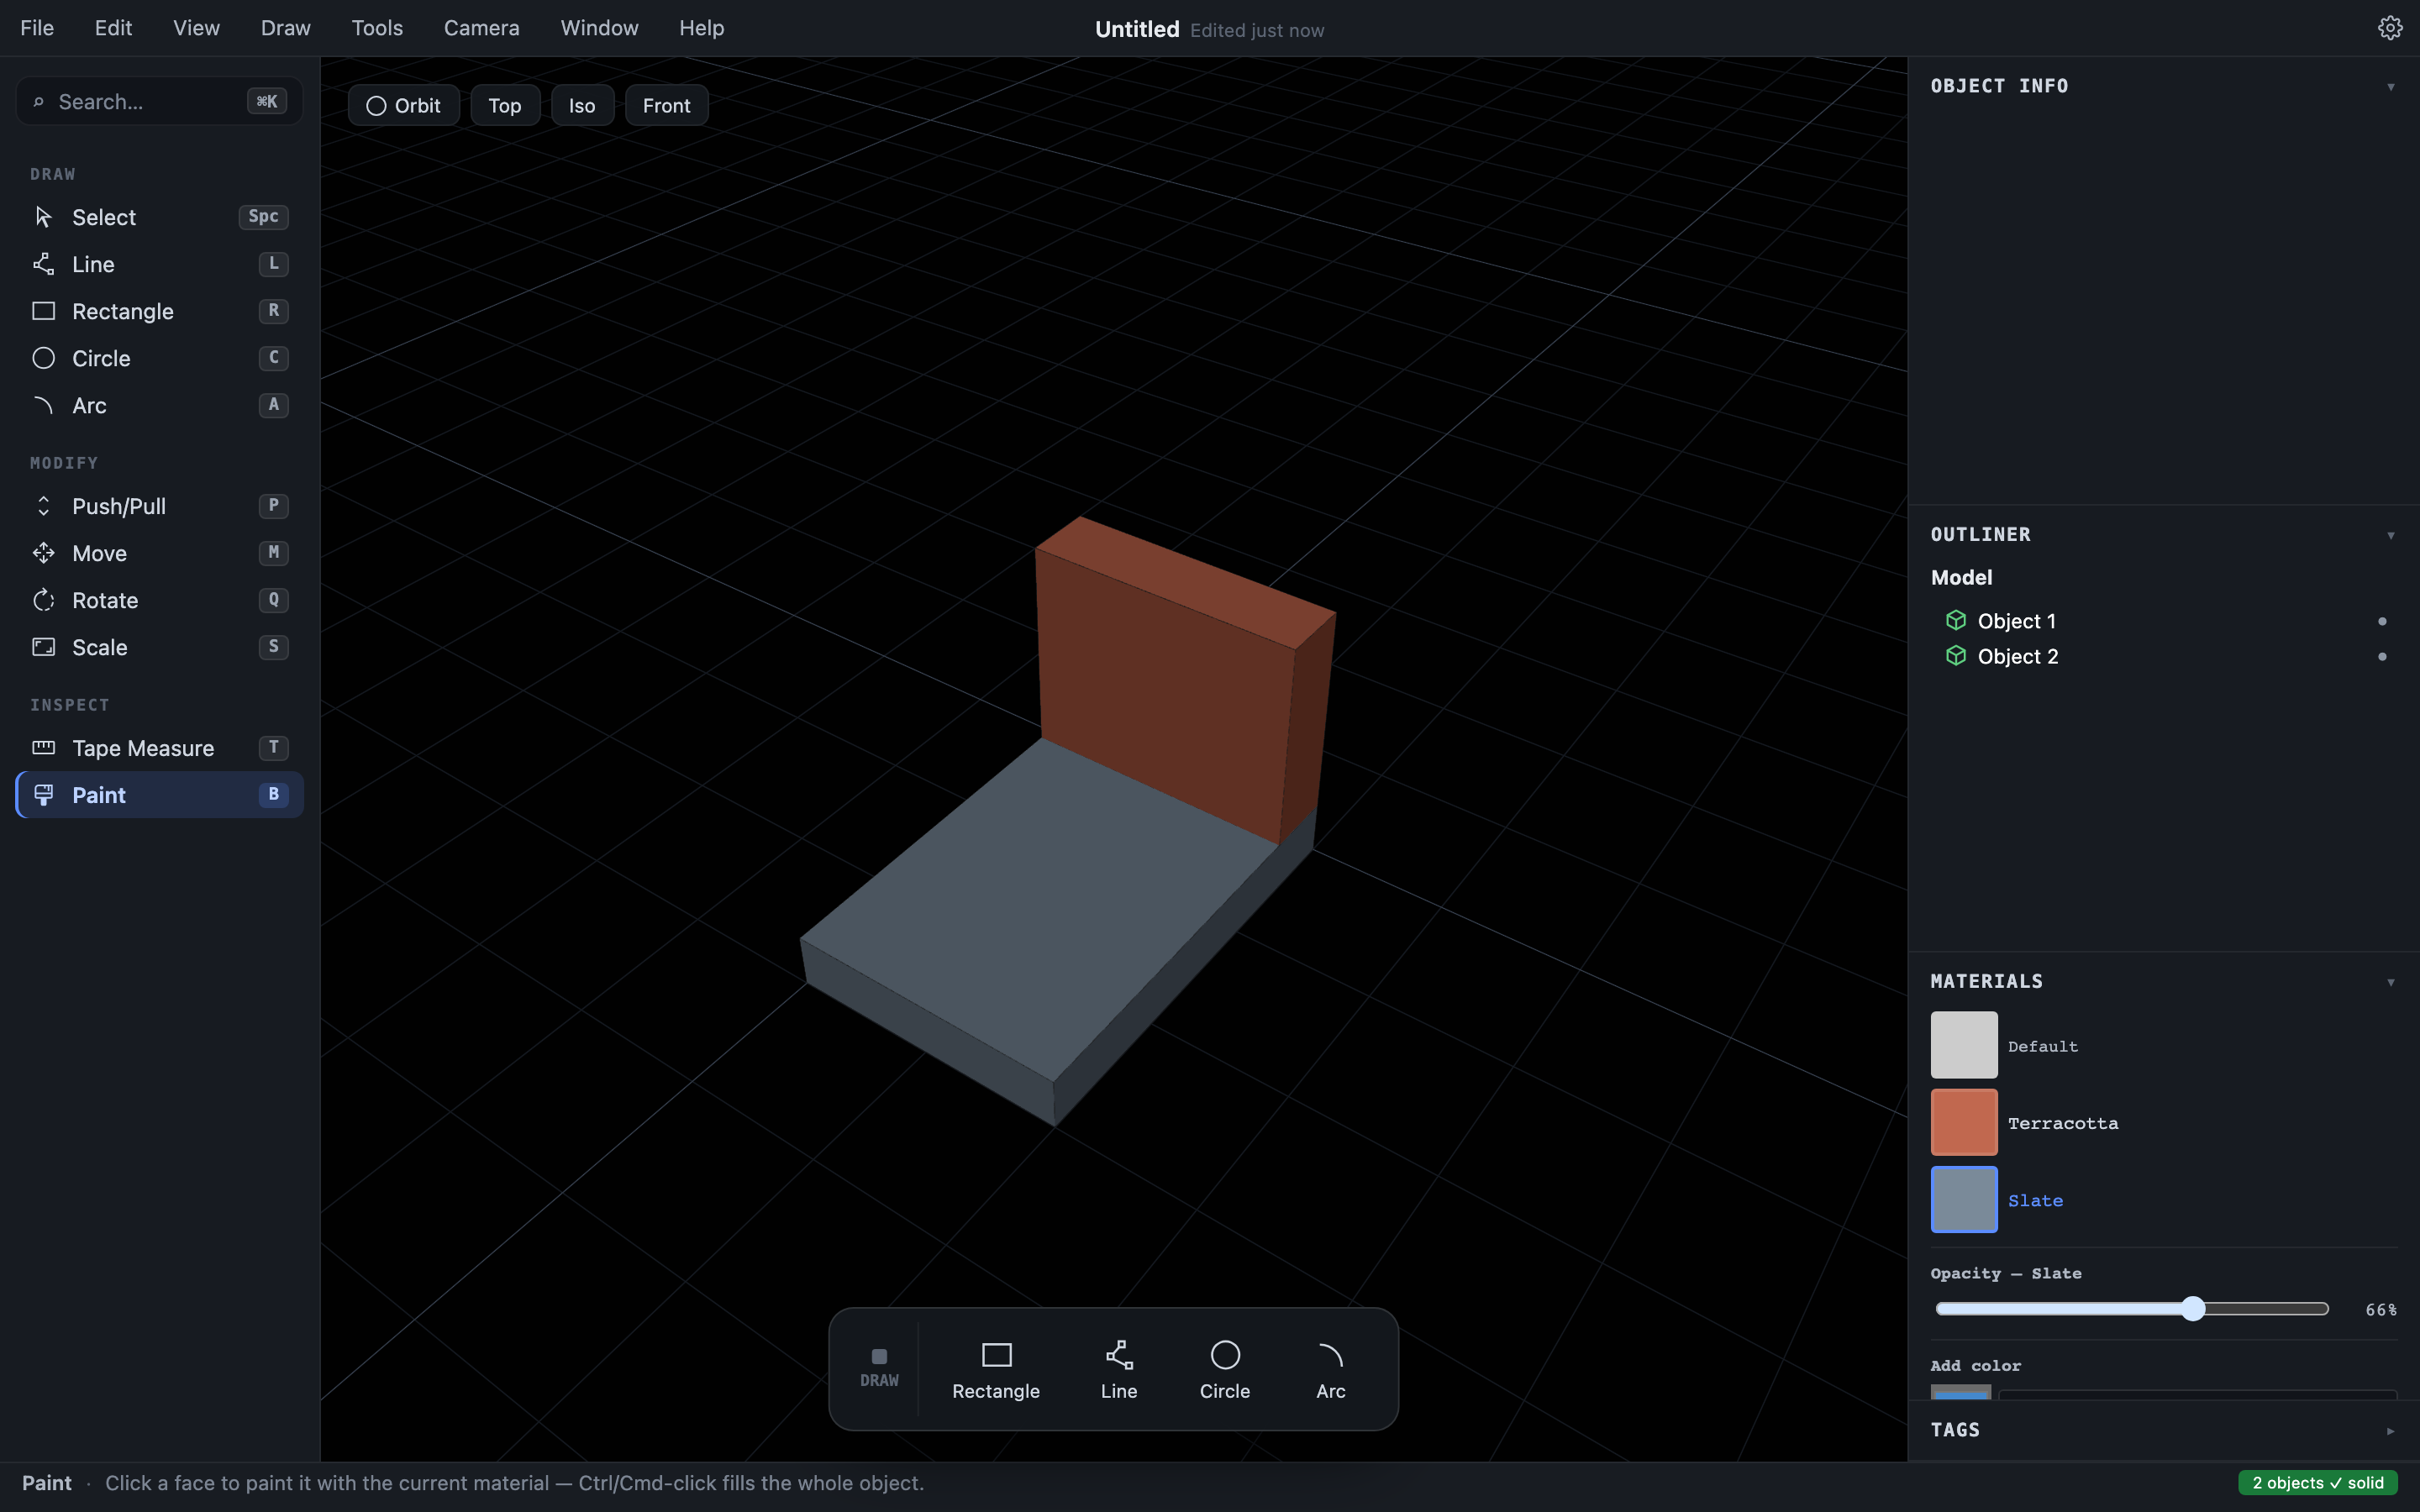Open the Camera menu
This screenshot has height=1512, width=2420.
(482, 28)
